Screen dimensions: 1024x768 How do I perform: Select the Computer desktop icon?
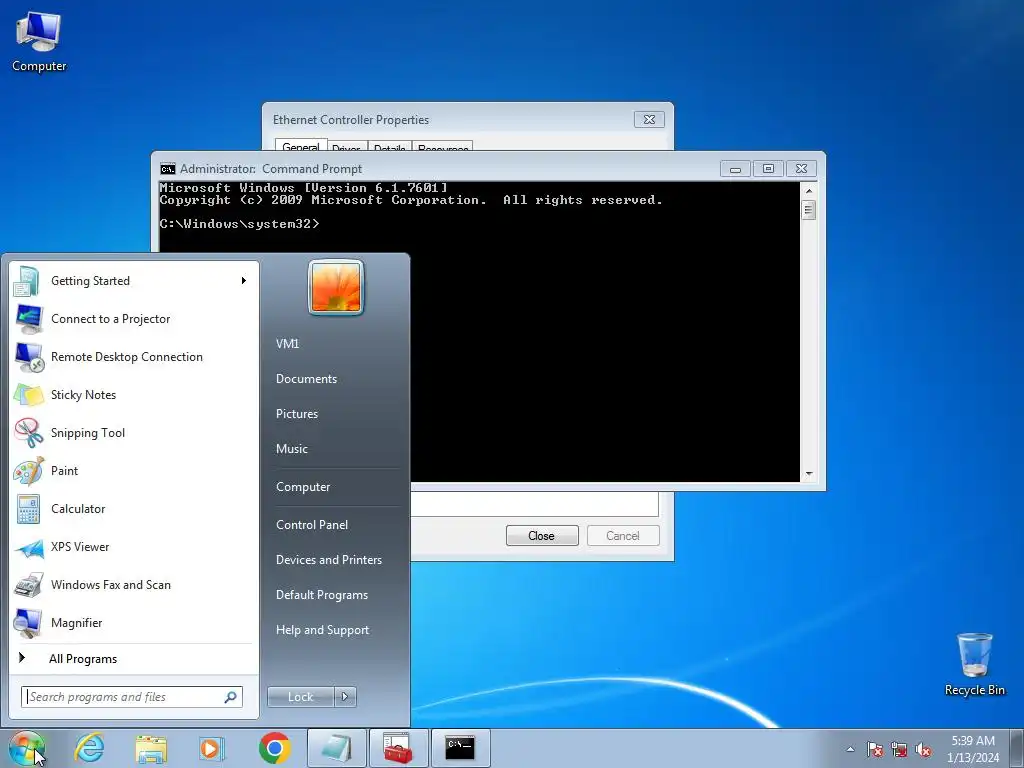[39, 41]
